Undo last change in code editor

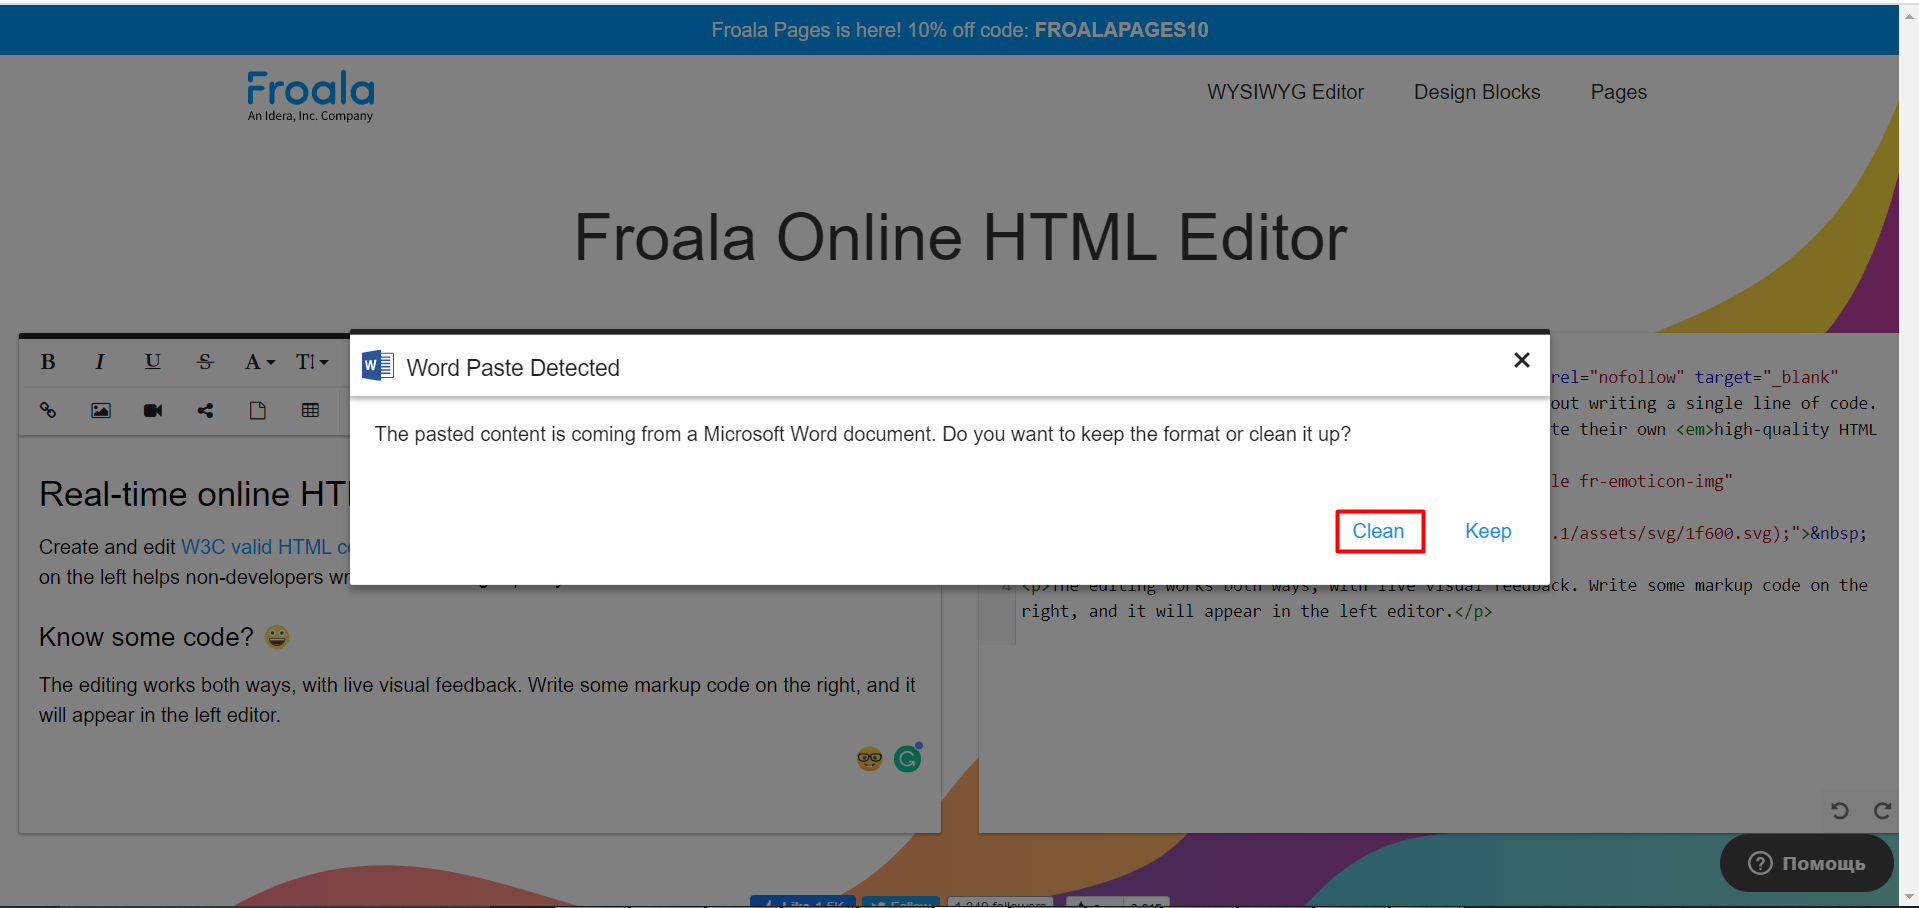(1840, 810)
